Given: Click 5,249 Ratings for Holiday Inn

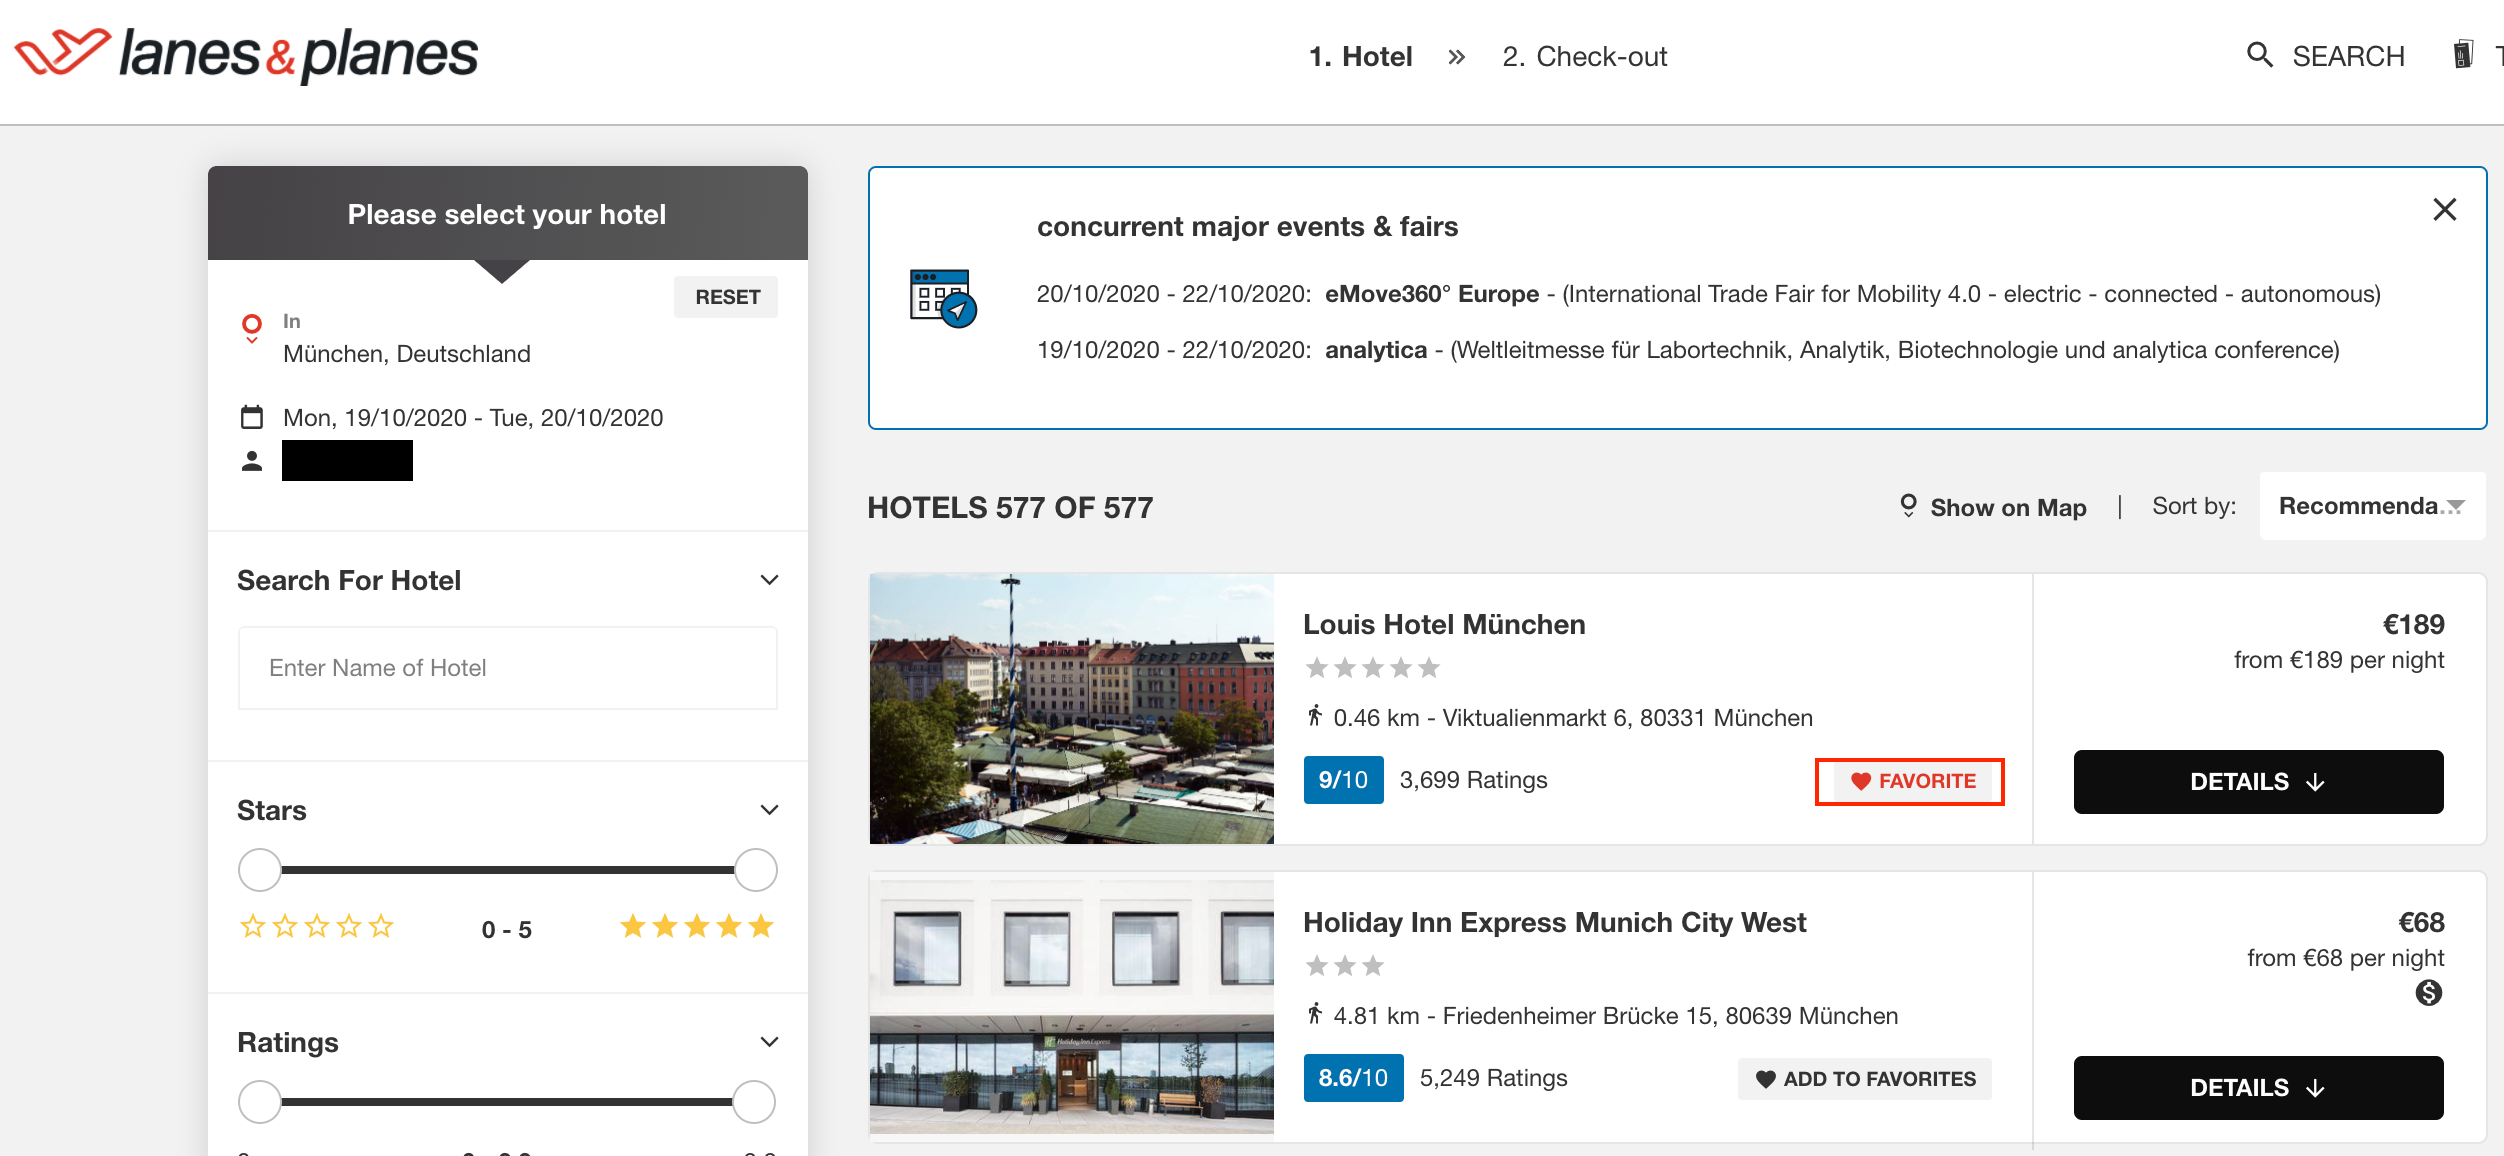Looking at the screenshot, I should click(x=1494, y=1078).
